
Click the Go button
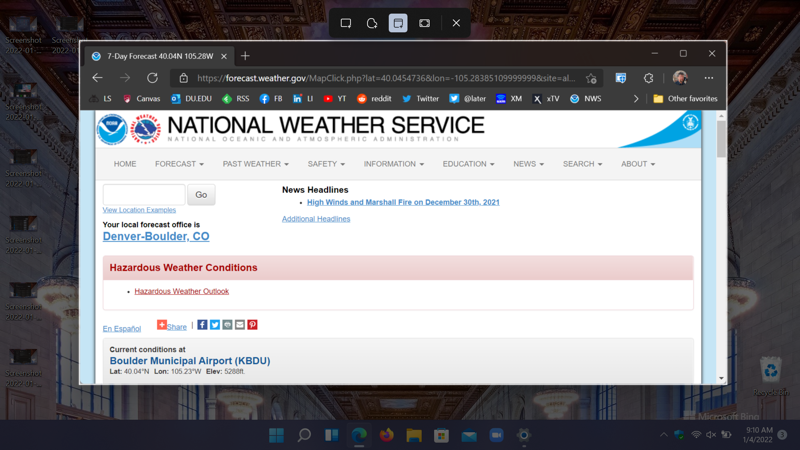pos(201,194)
